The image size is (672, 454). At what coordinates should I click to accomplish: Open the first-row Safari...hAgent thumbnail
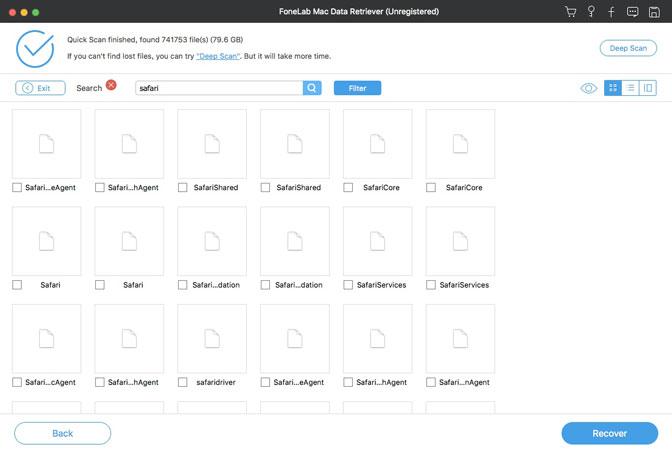pyautogui.click(x=129, y=144)
